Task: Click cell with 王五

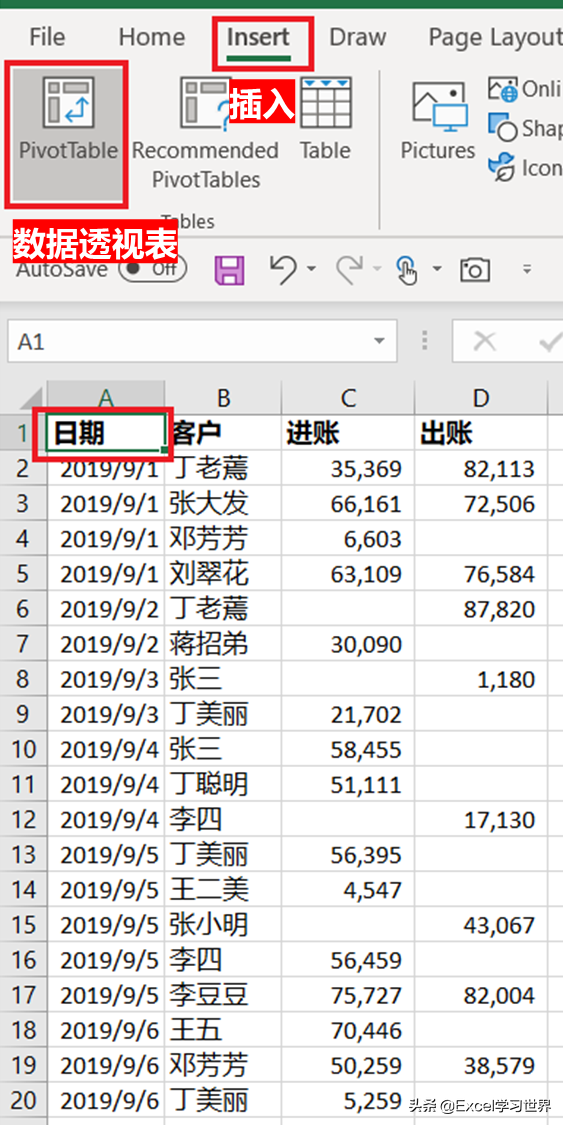Action: coord(223,1031)
